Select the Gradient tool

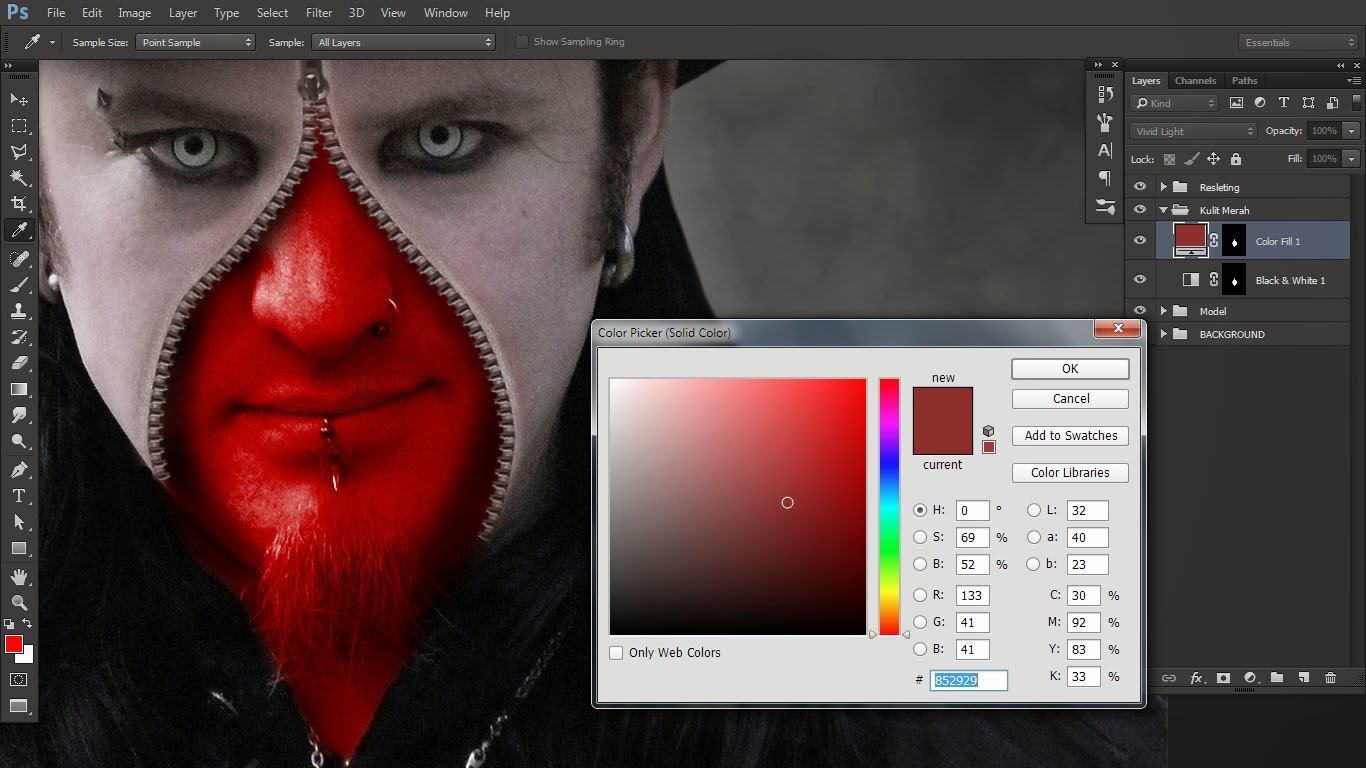click(19, 389)
